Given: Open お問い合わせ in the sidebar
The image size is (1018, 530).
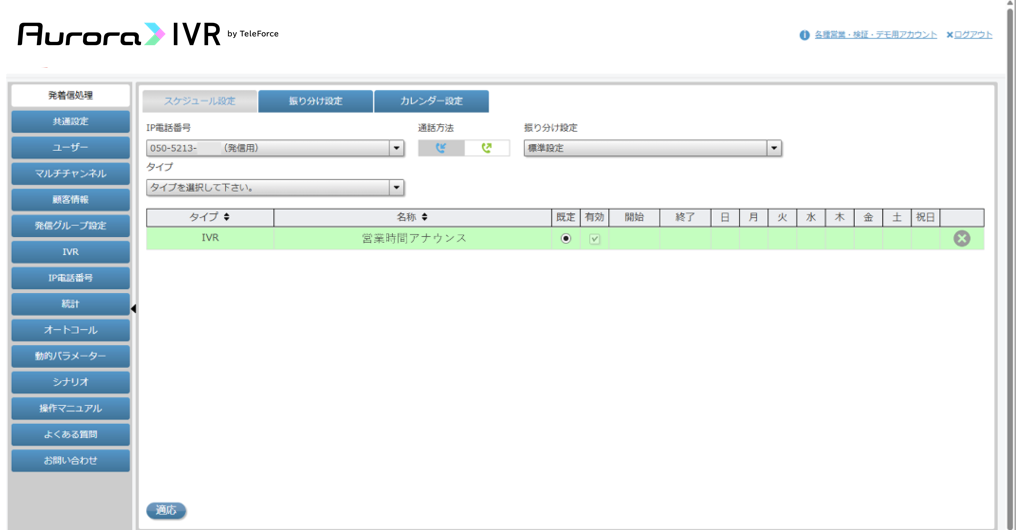Looking at the screenshot, I should point(70,461).
